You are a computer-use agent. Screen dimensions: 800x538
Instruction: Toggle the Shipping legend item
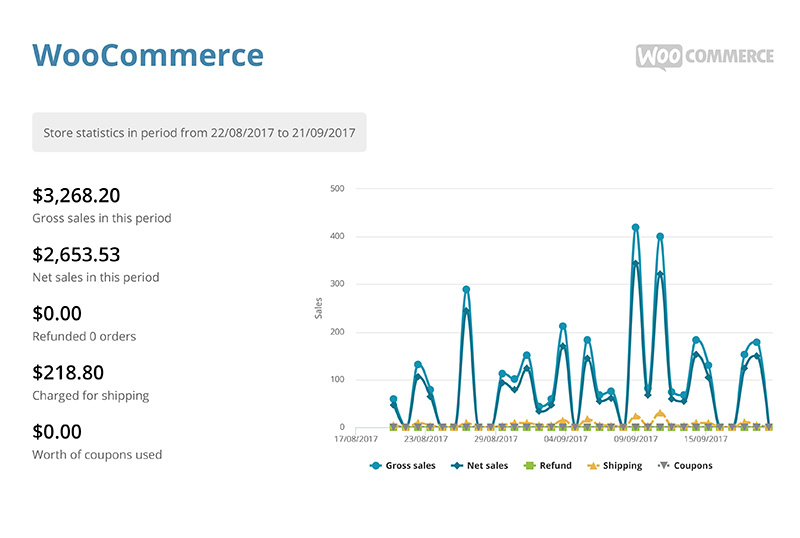tap(615, 466)
